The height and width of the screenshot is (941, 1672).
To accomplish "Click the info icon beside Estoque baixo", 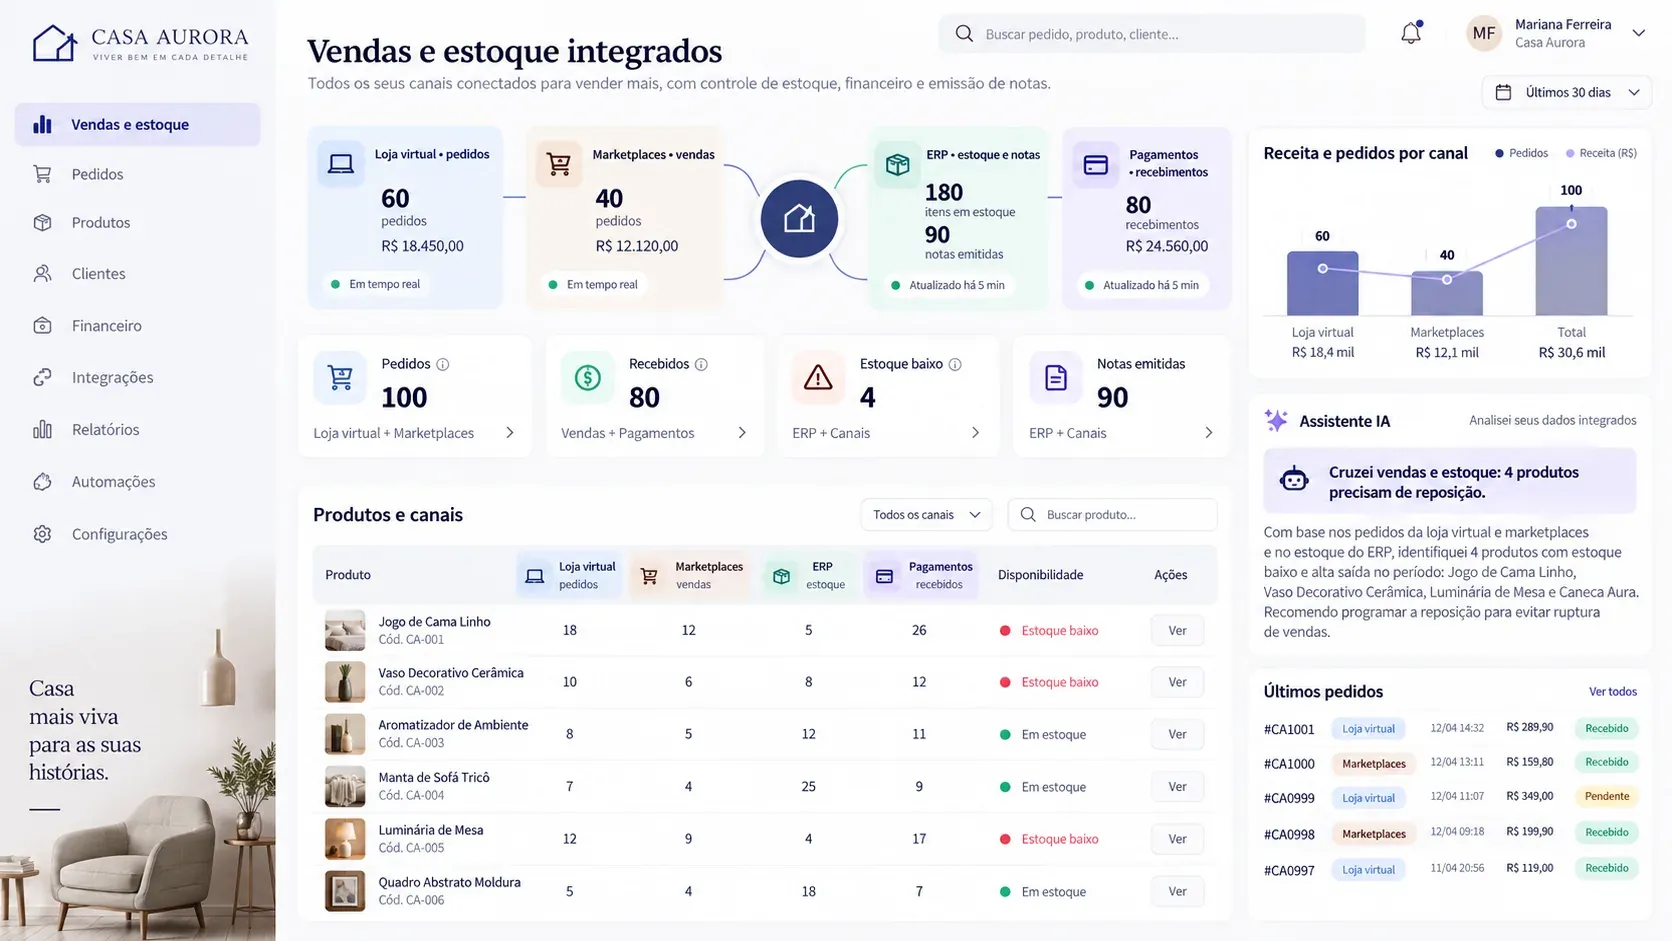I will (x=955, y=365).
